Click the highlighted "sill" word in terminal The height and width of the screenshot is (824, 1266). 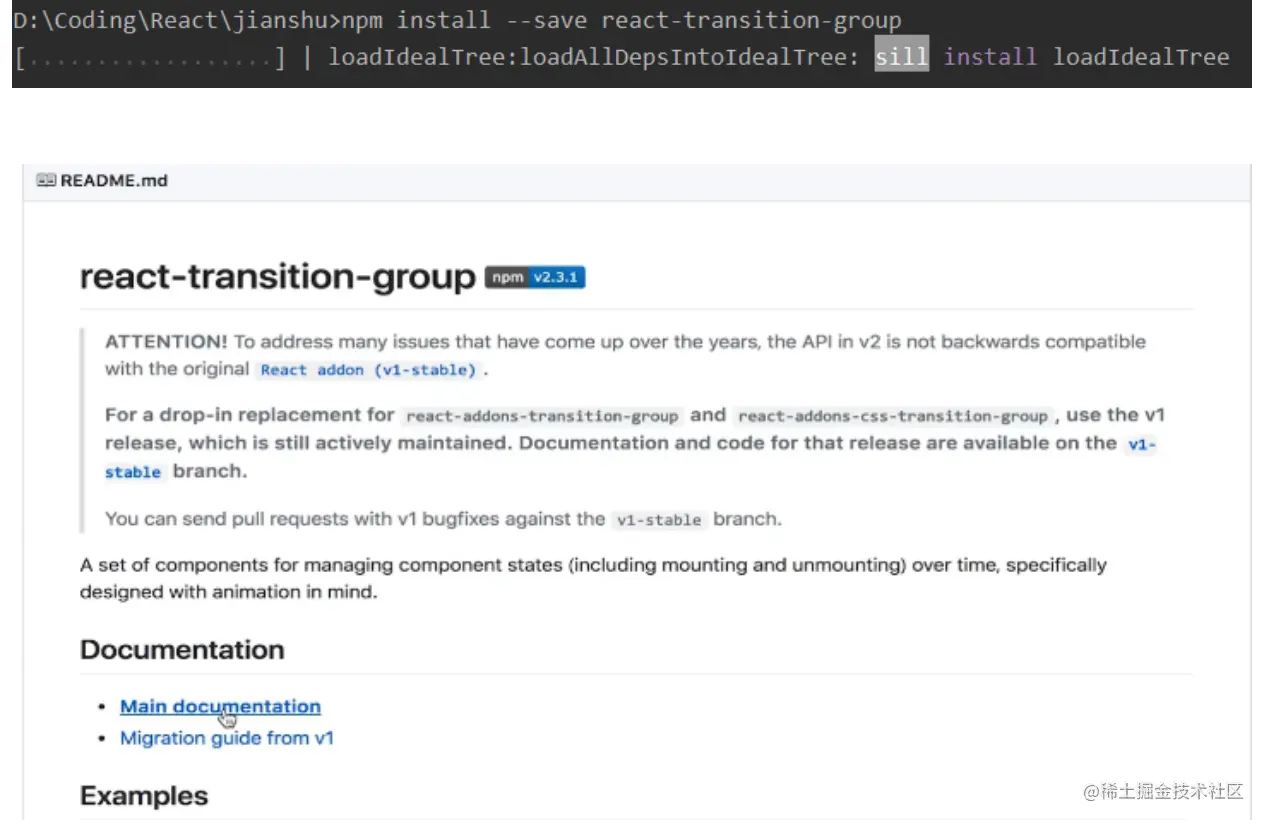(901, 57)
